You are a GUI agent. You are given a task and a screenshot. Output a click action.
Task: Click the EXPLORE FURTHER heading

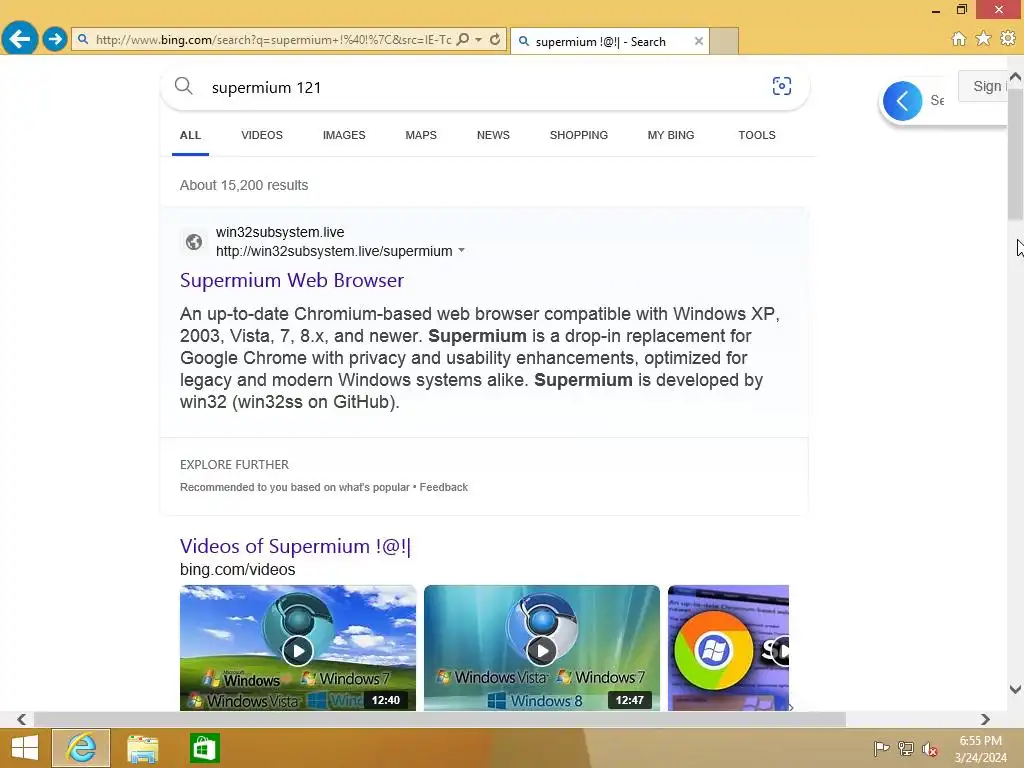click(x=234, y=465)
